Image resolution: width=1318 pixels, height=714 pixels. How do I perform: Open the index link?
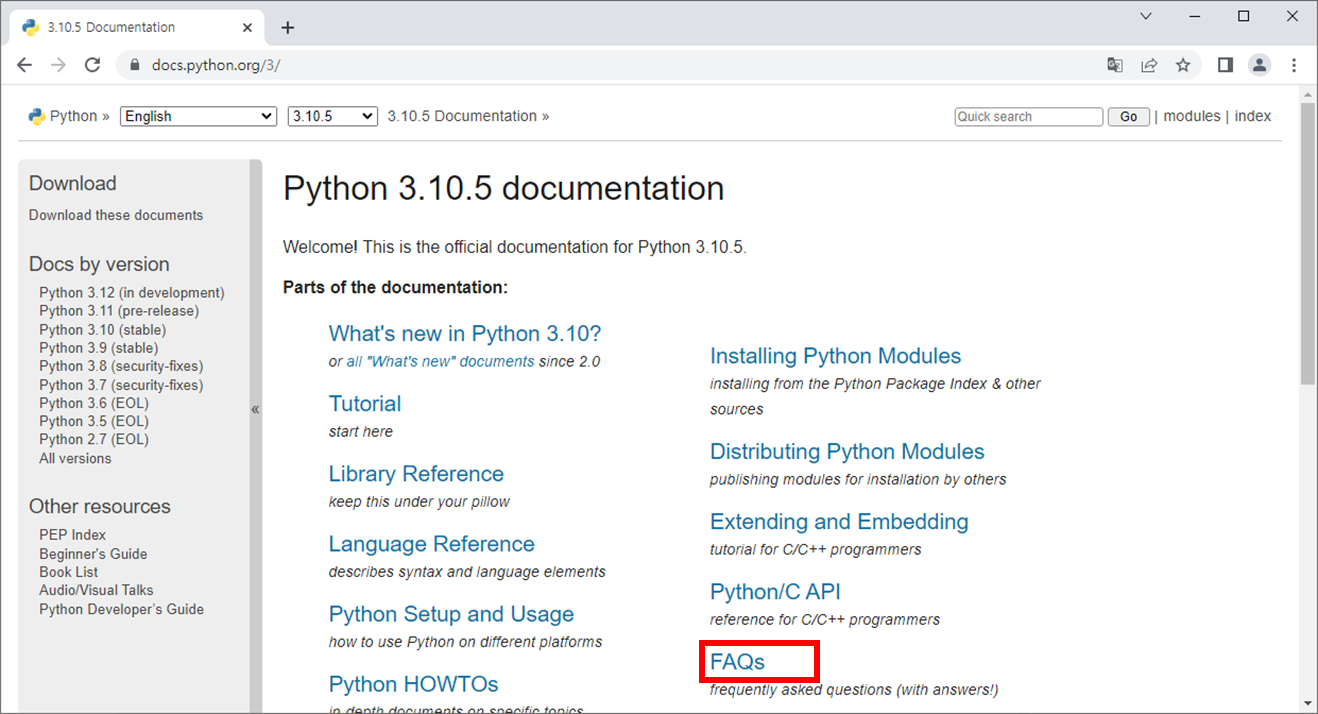[x=1252, y=116]
